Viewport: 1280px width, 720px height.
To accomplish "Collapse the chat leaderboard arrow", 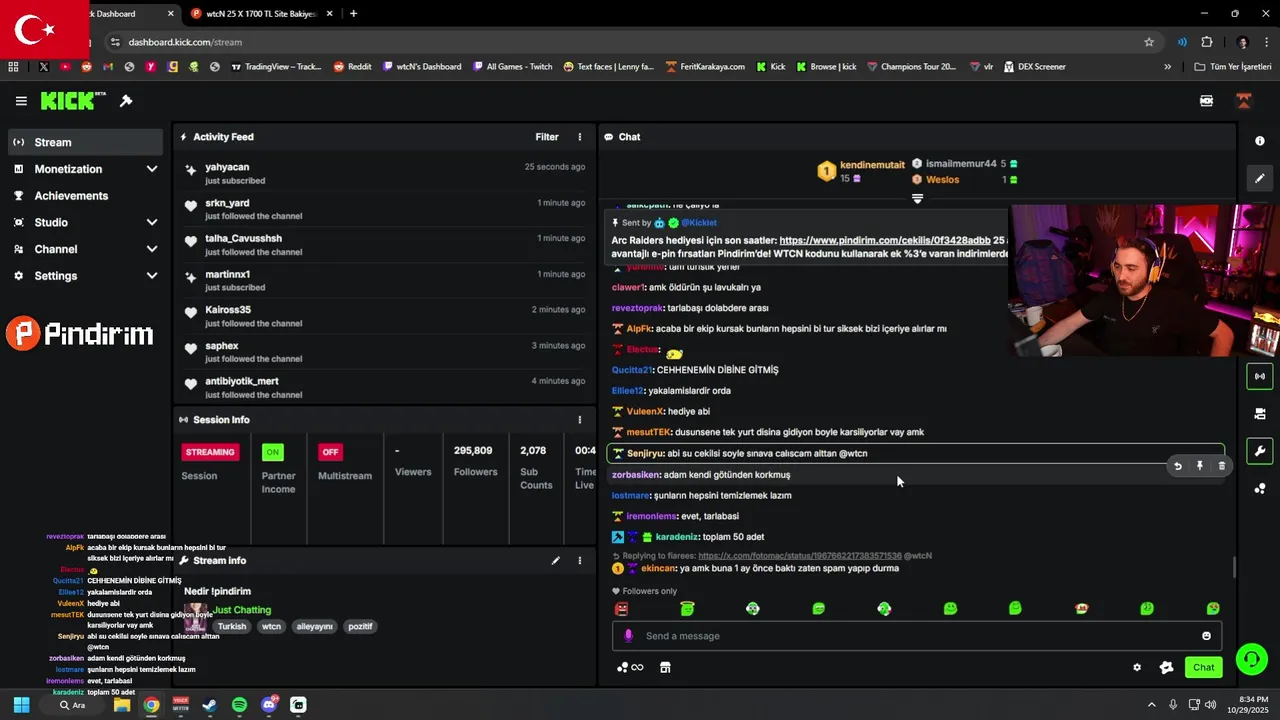I will pyautogui.click(x=917, y=198).
